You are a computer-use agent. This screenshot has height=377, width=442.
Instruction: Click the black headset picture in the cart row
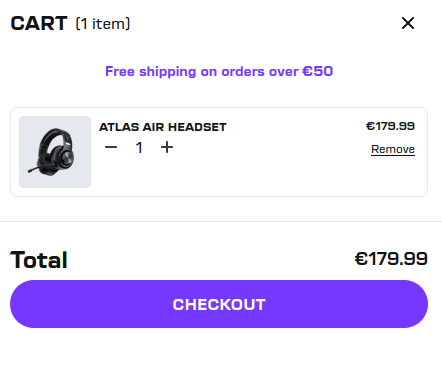click(53, 152)
